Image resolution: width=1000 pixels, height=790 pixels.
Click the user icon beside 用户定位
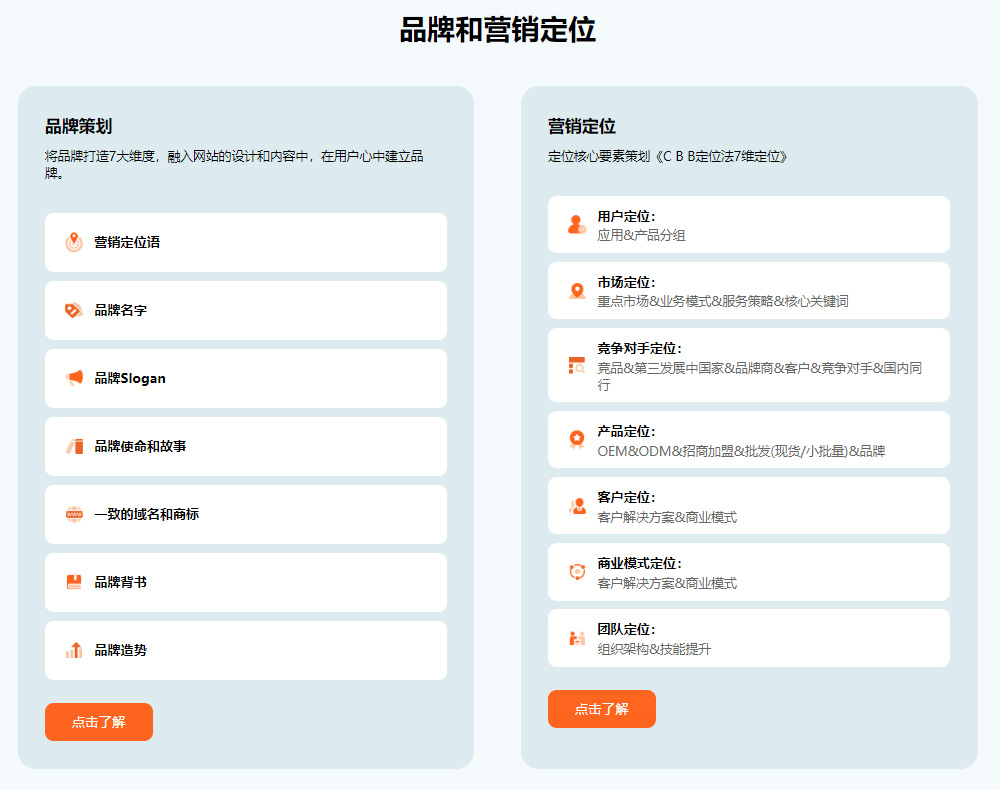pos(577,225)
